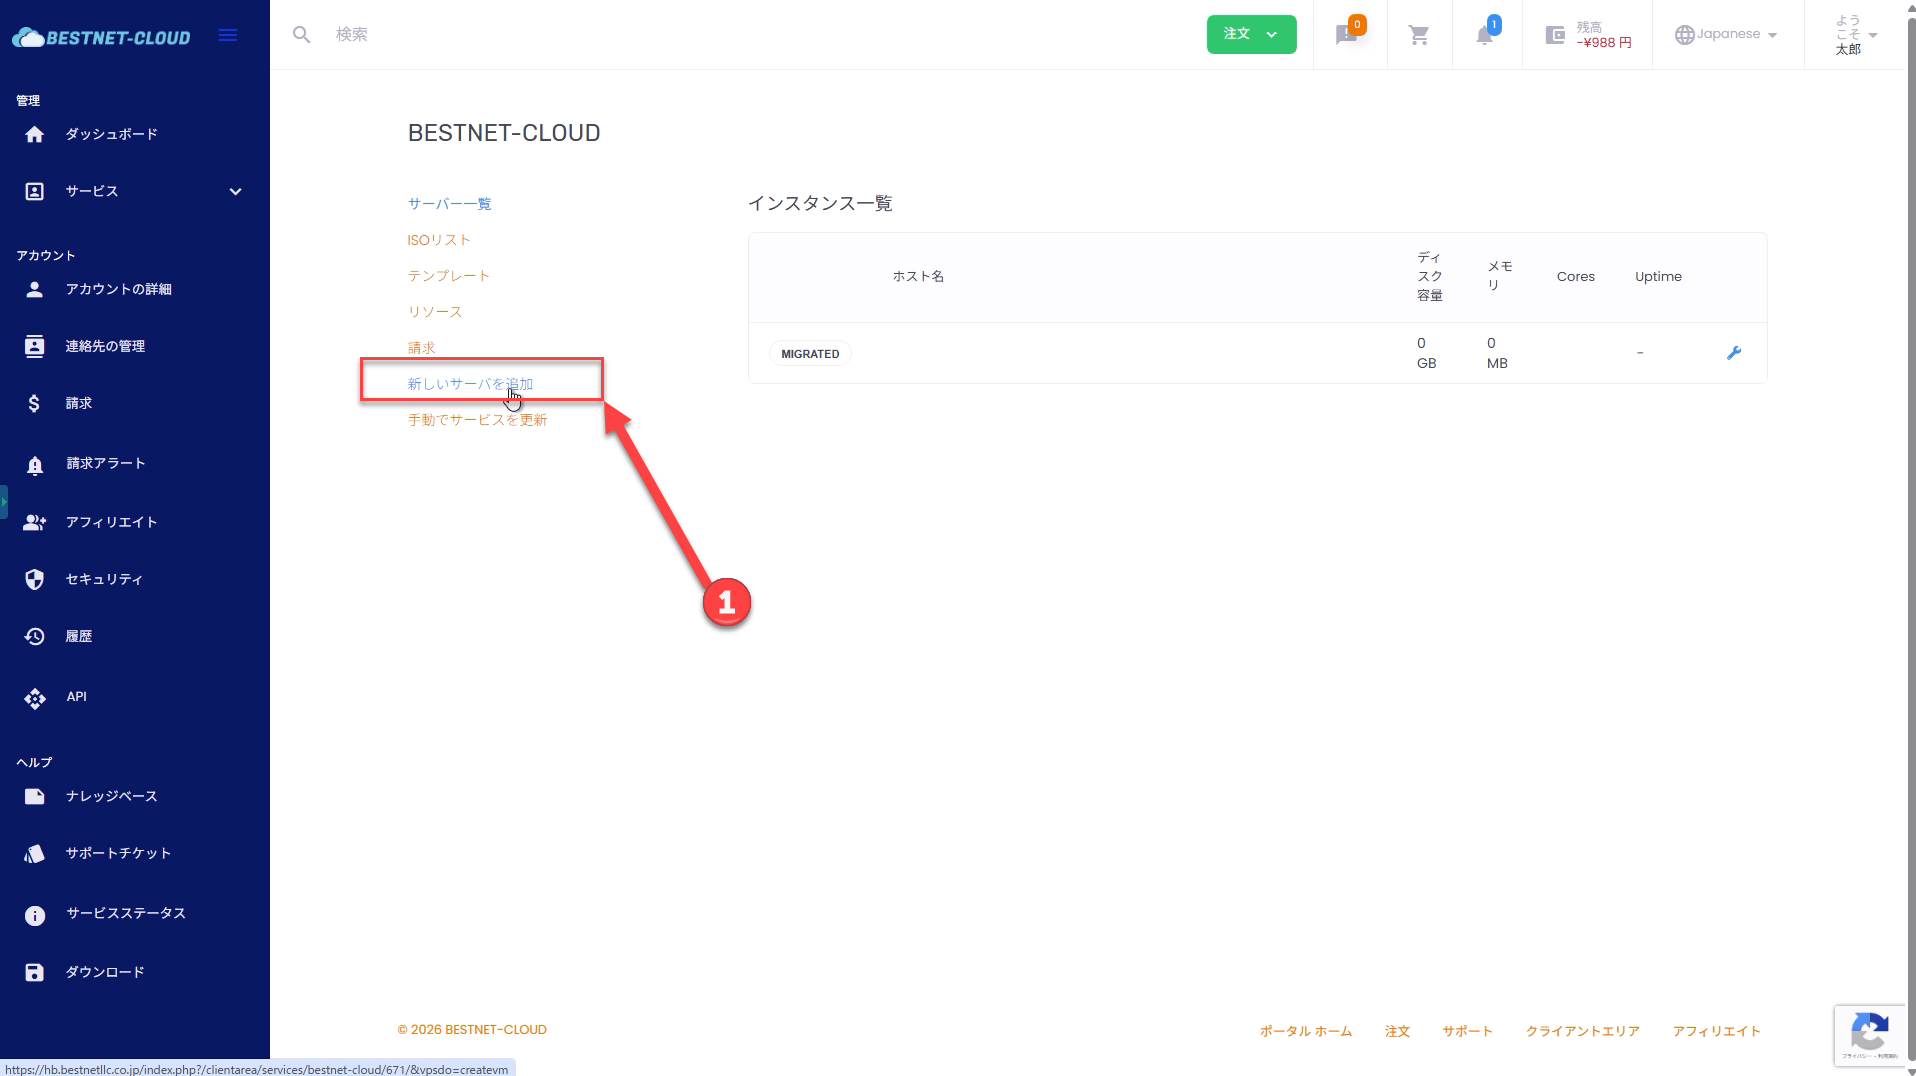This screenshot has height=1076, width=1916.
Task: Open the shopping cart icon
Action: tap(1418, 36)
